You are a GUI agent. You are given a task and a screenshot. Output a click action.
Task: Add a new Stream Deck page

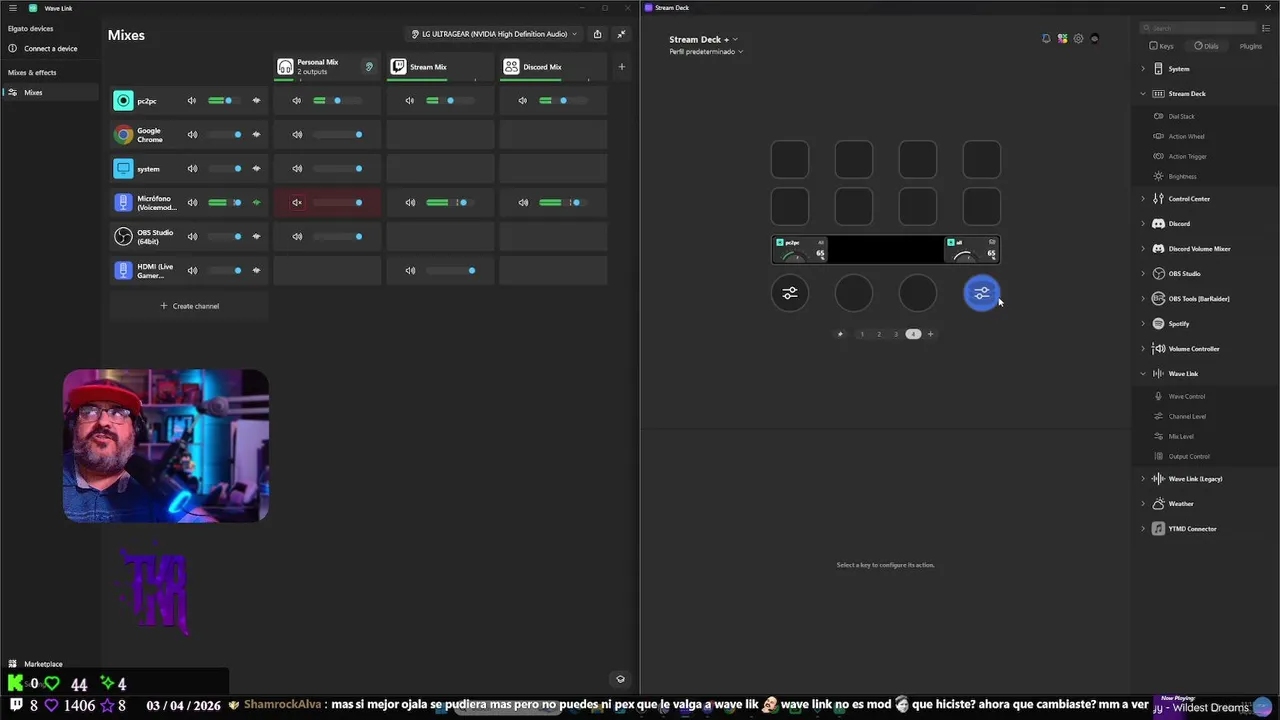click(x=930, y=334)
